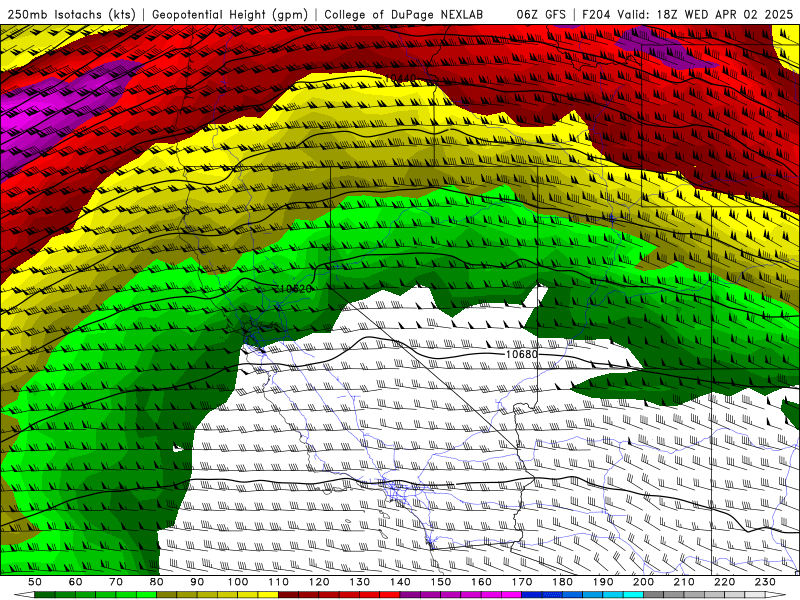800x600 pixels.
Task: Click the dark maroon swatch right of 110
Action: (288, 595)
